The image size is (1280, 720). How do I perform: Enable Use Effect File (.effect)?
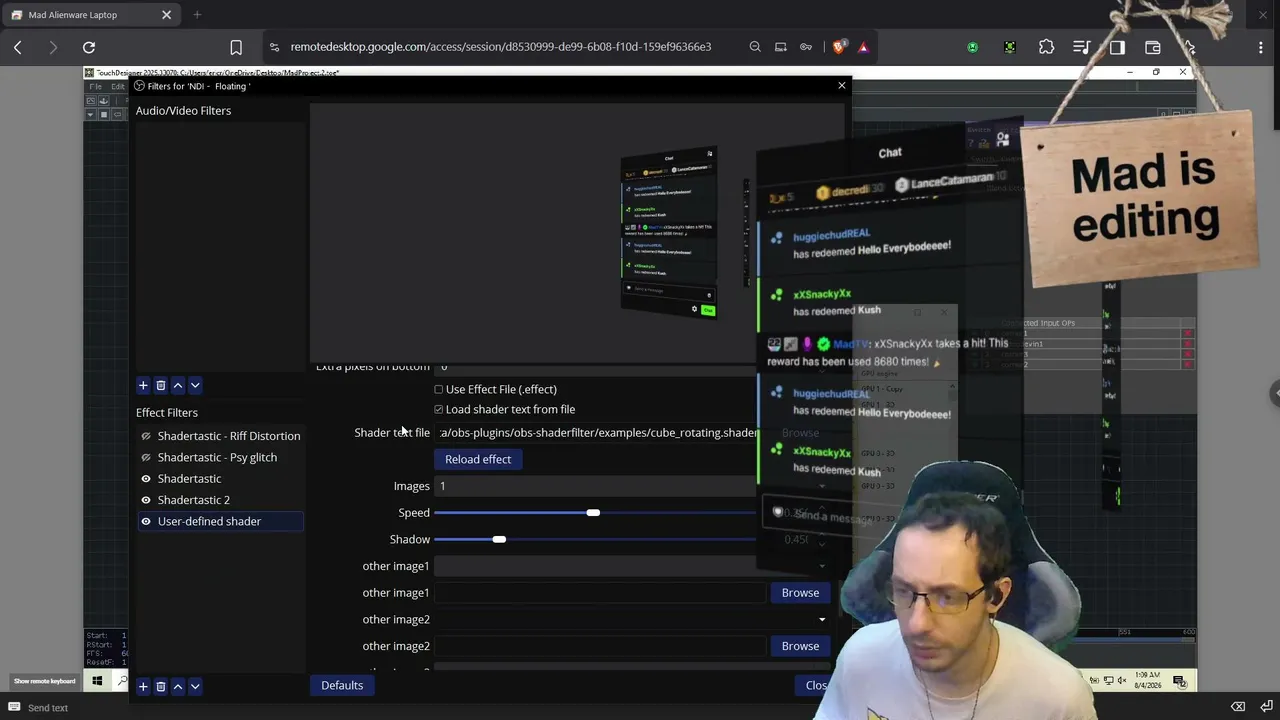tap(438, 389)
